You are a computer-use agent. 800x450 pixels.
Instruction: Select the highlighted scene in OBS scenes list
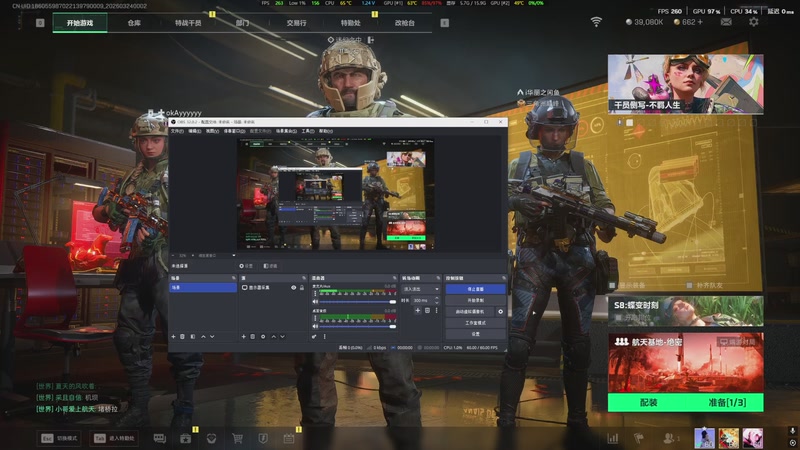[x=203, y=288]
